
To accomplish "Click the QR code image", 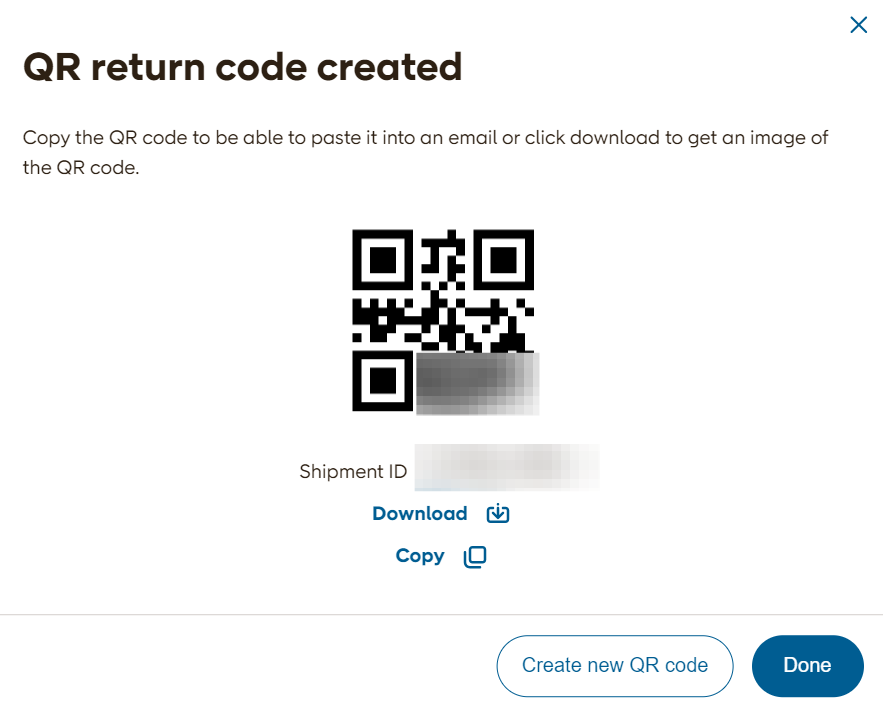I will tap(442, 322).
